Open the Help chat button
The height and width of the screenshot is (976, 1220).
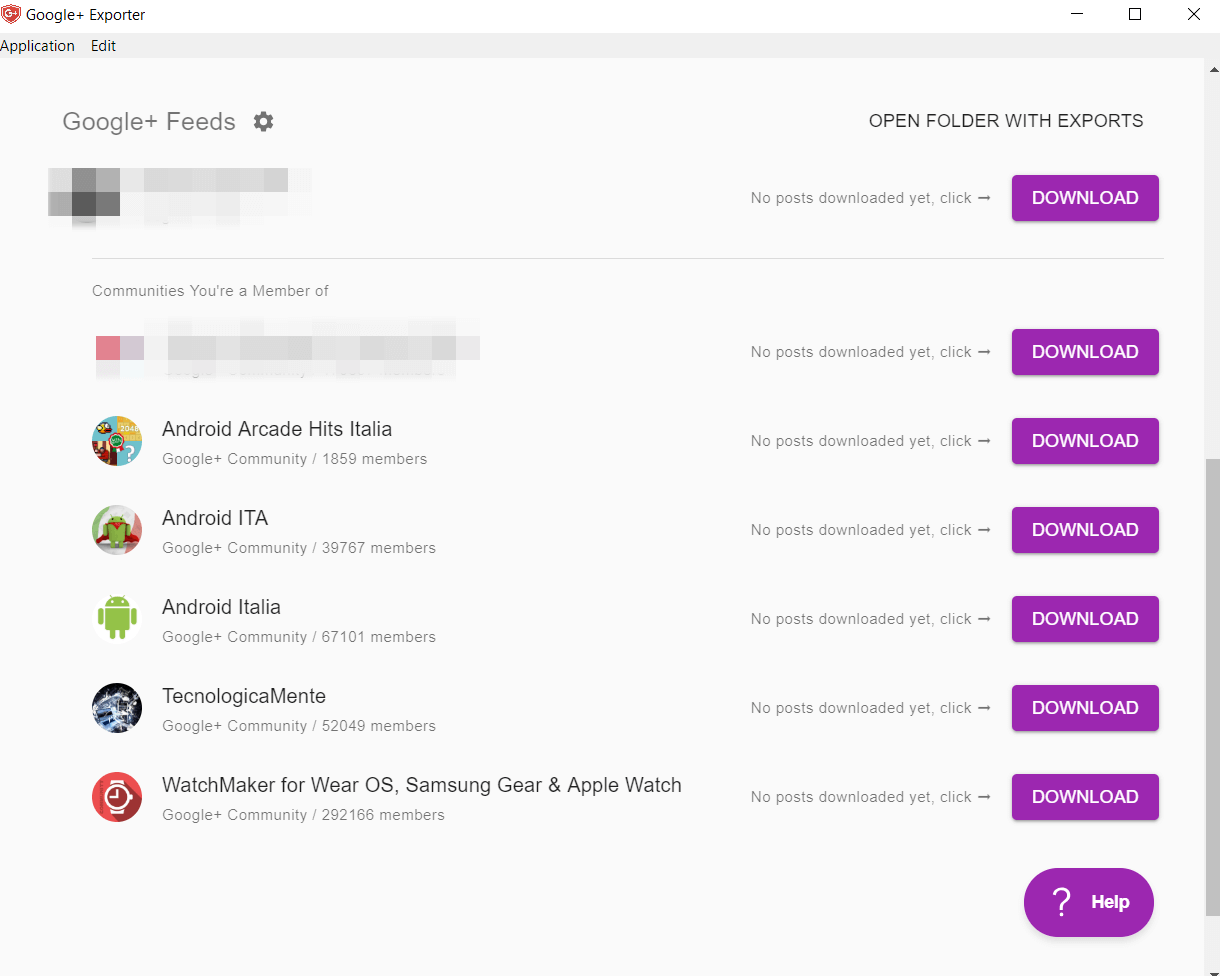pos(1089,902)
